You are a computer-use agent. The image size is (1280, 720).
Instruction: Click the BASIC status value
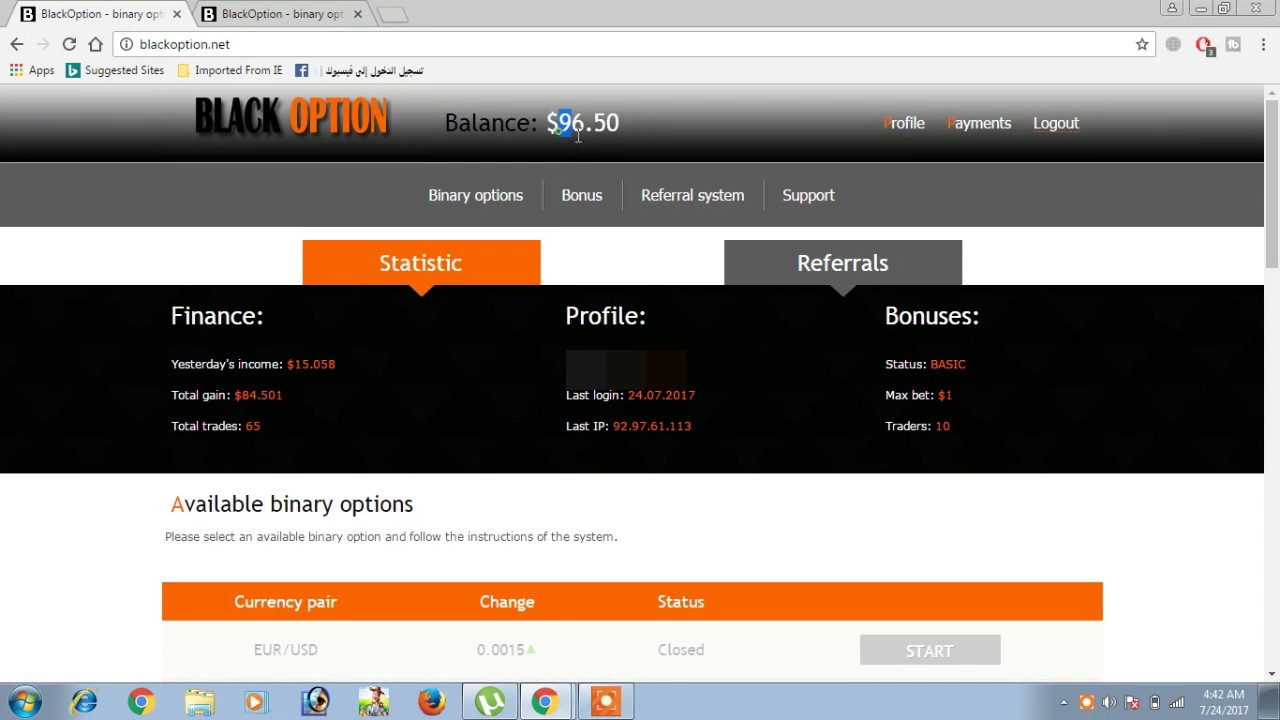[x=948, y=364]
